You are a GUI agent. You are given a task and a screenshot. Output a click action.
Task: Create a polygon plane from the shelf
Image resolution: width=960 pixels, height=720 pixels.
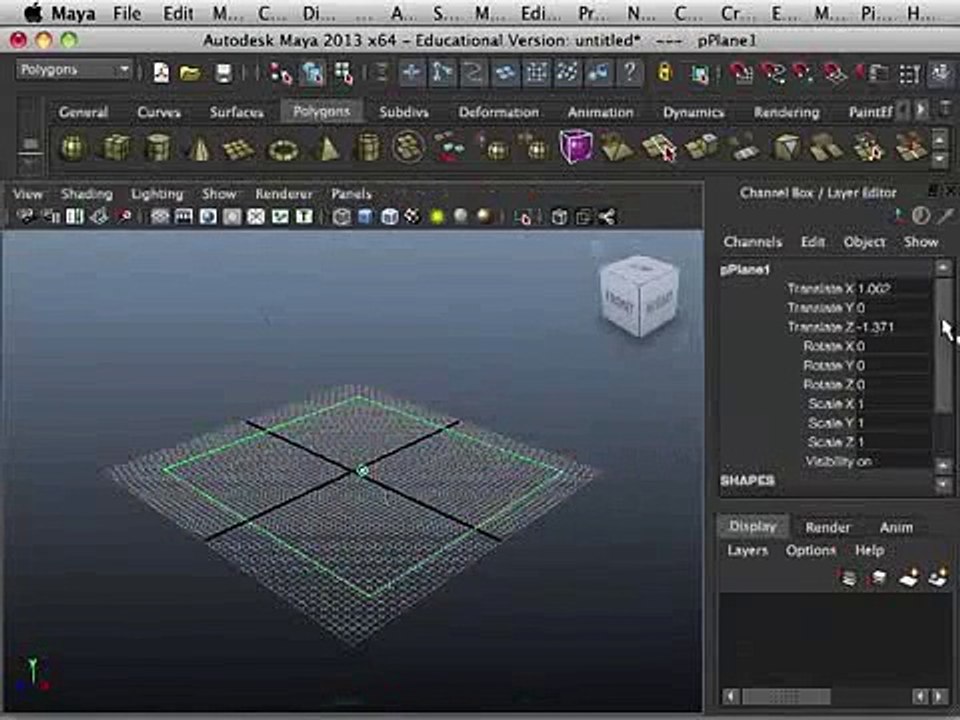(239, 149)
